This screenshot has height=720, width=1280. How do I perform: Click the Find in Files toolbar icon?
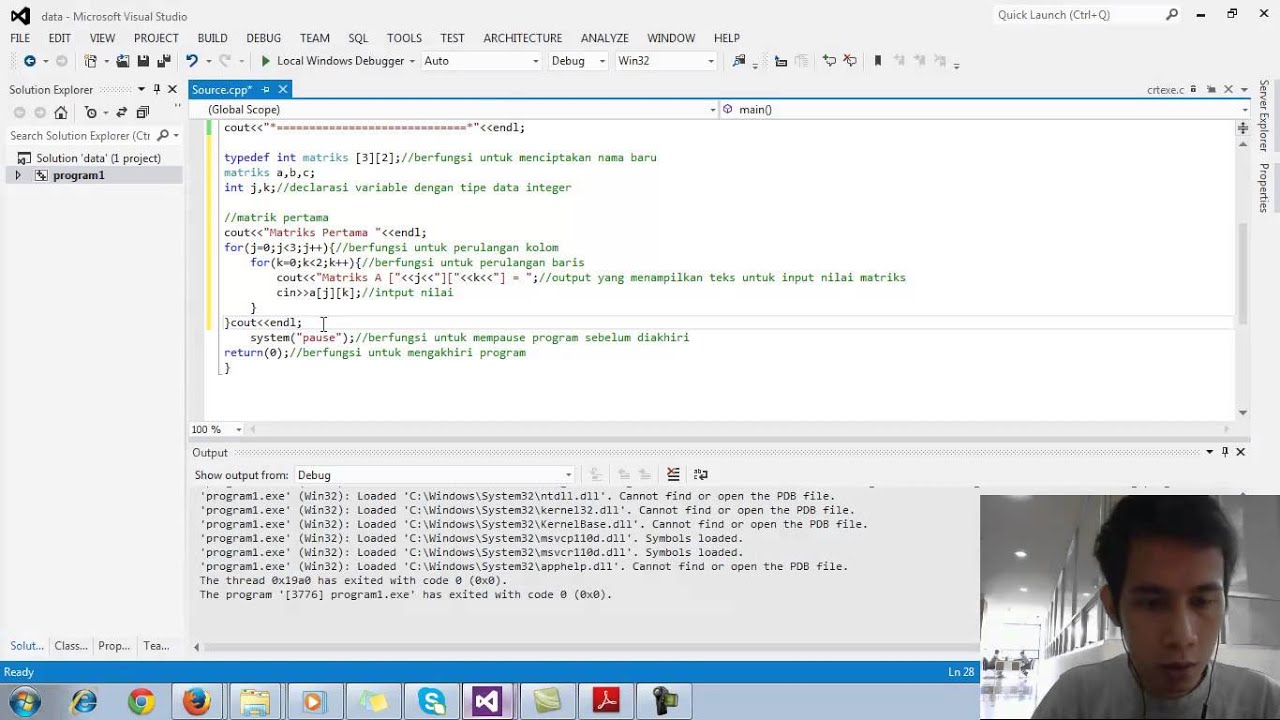point(739,61)
